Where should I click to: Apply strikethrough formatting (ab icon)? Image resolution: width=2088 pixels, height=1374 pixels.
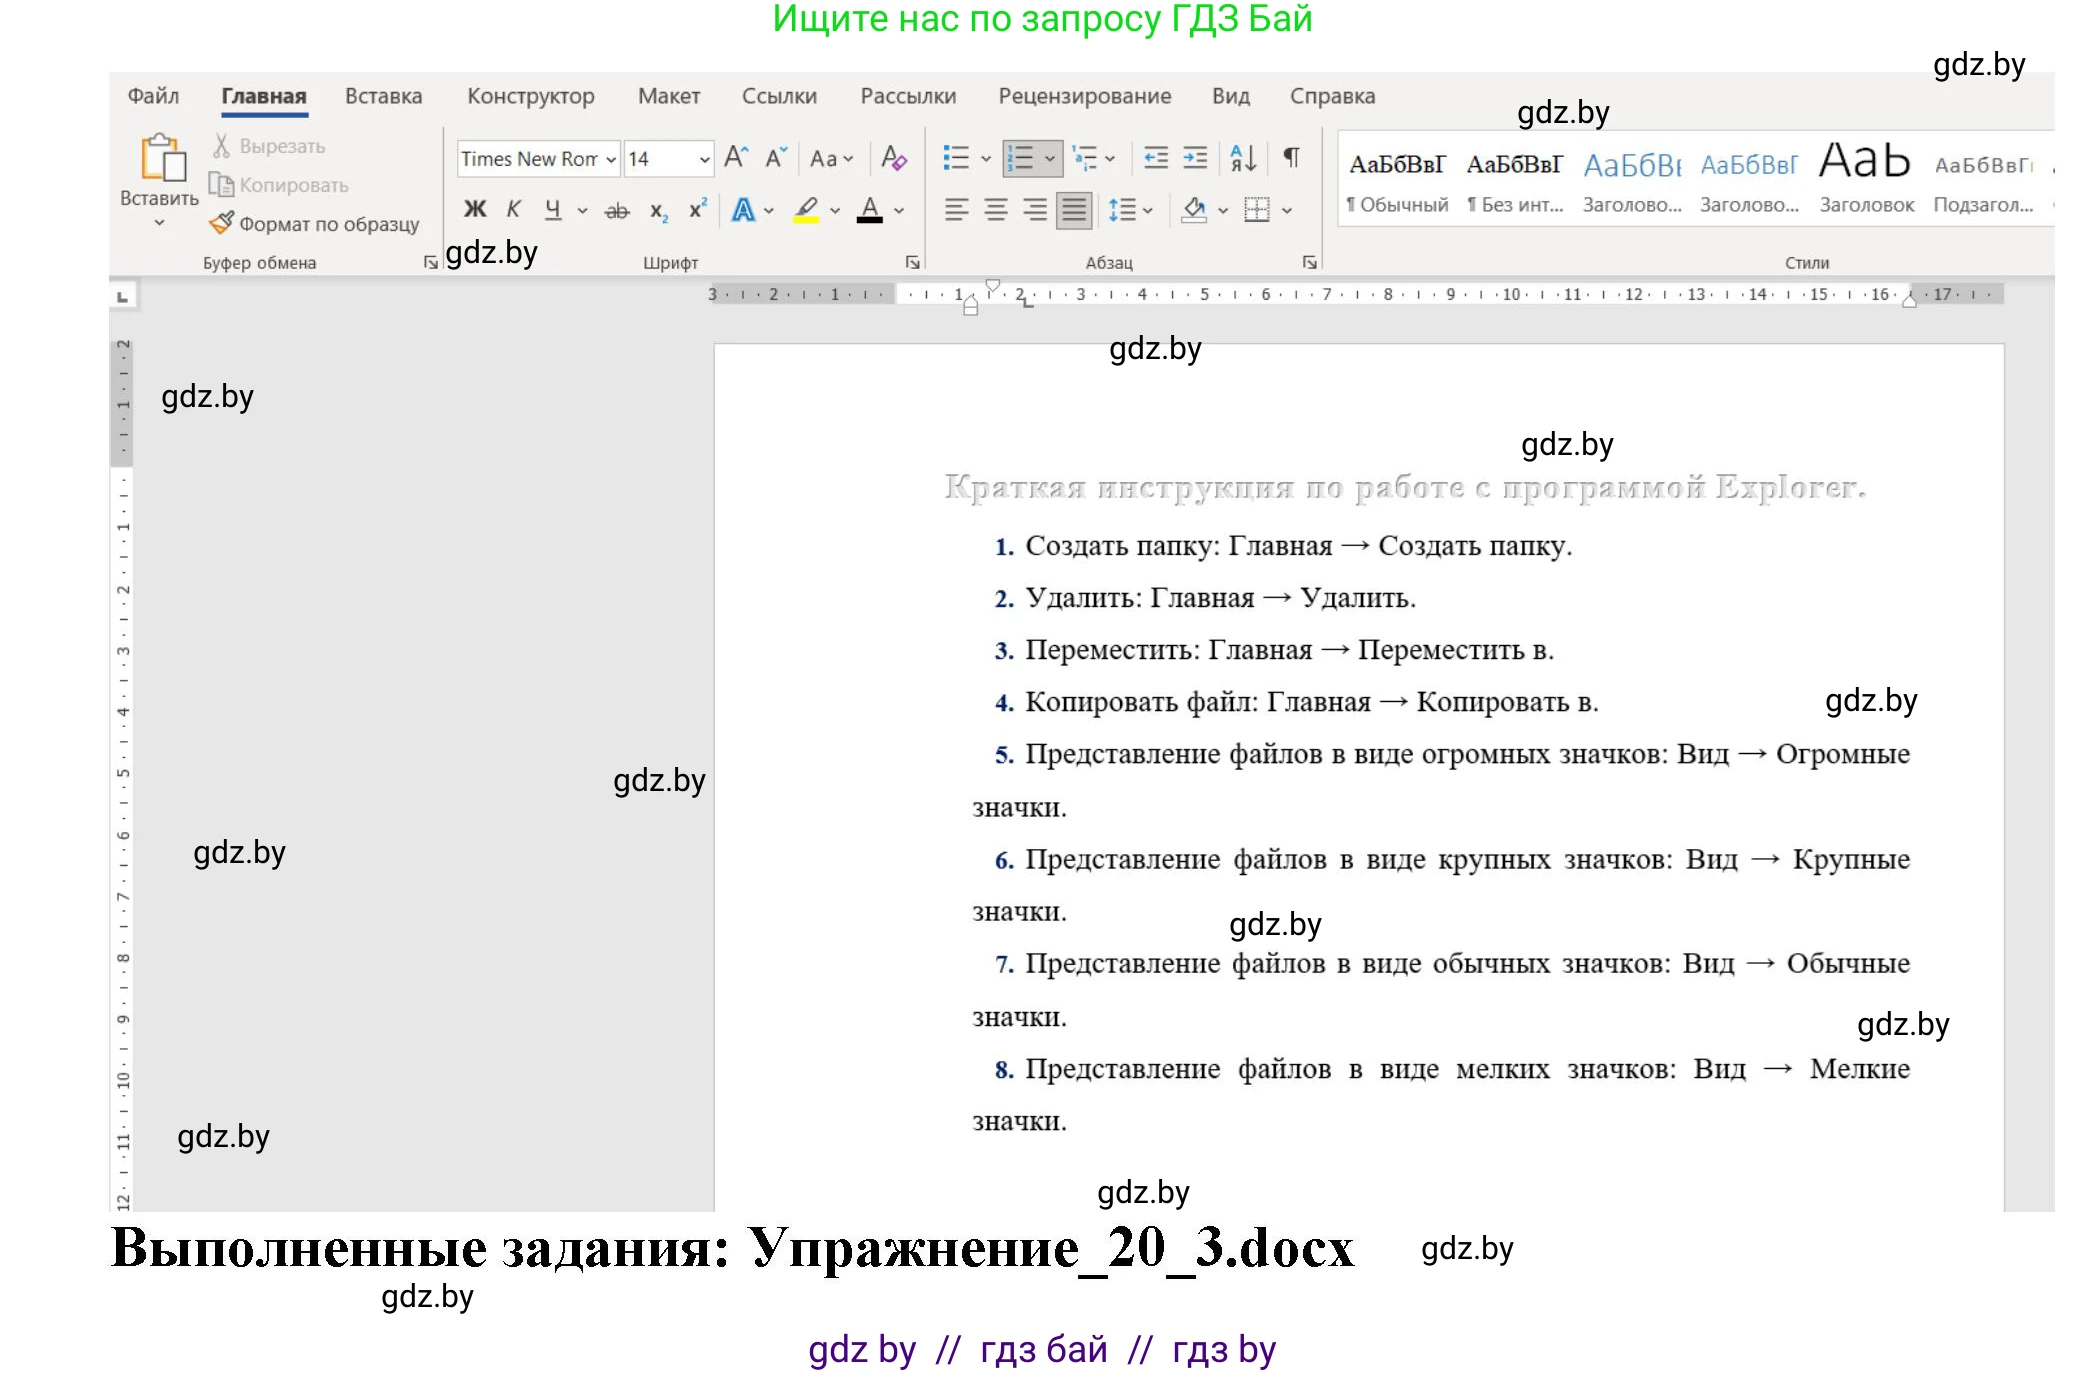[617, 211]
